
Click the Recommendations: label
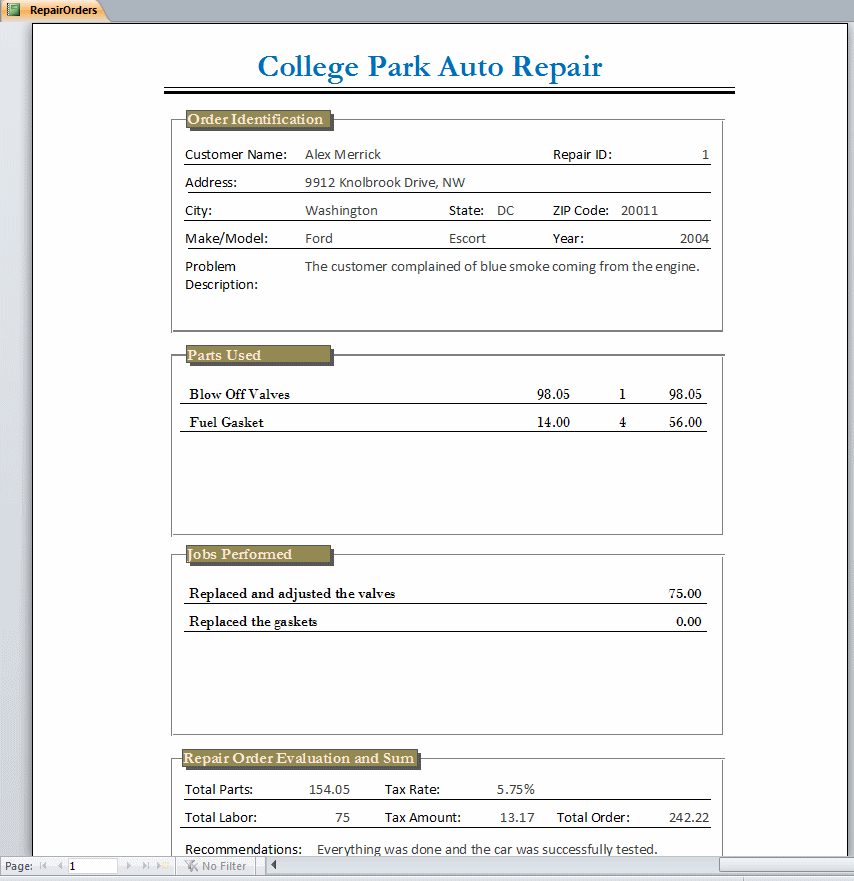point(243,850)
